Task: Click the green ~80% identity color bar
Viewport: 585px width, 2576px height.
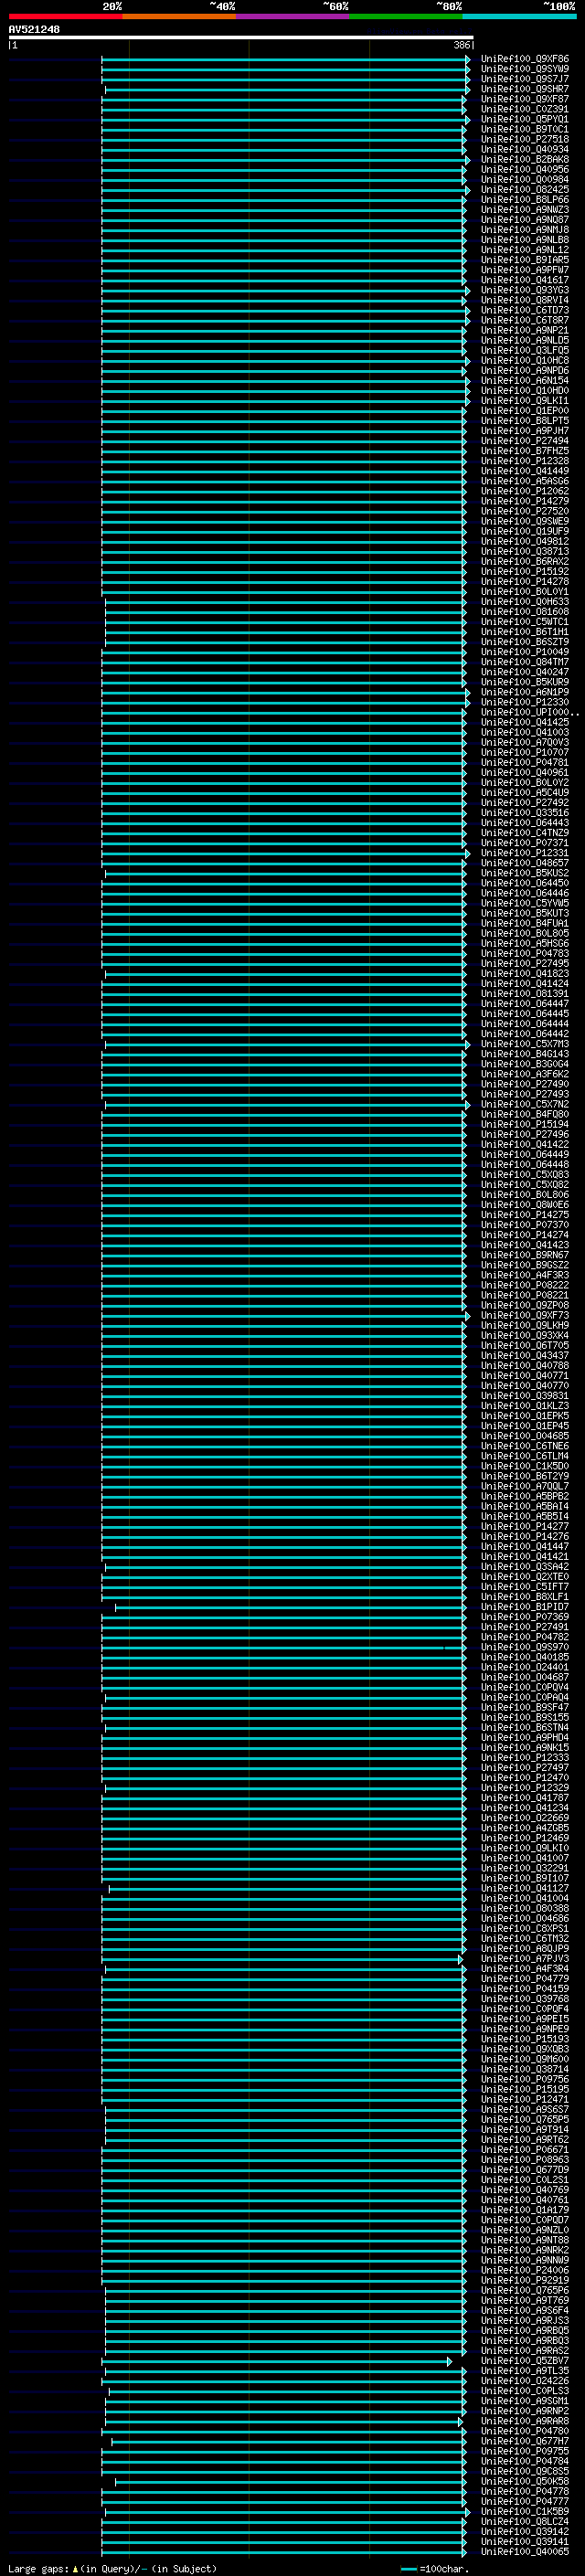Action: coord(405,17)
